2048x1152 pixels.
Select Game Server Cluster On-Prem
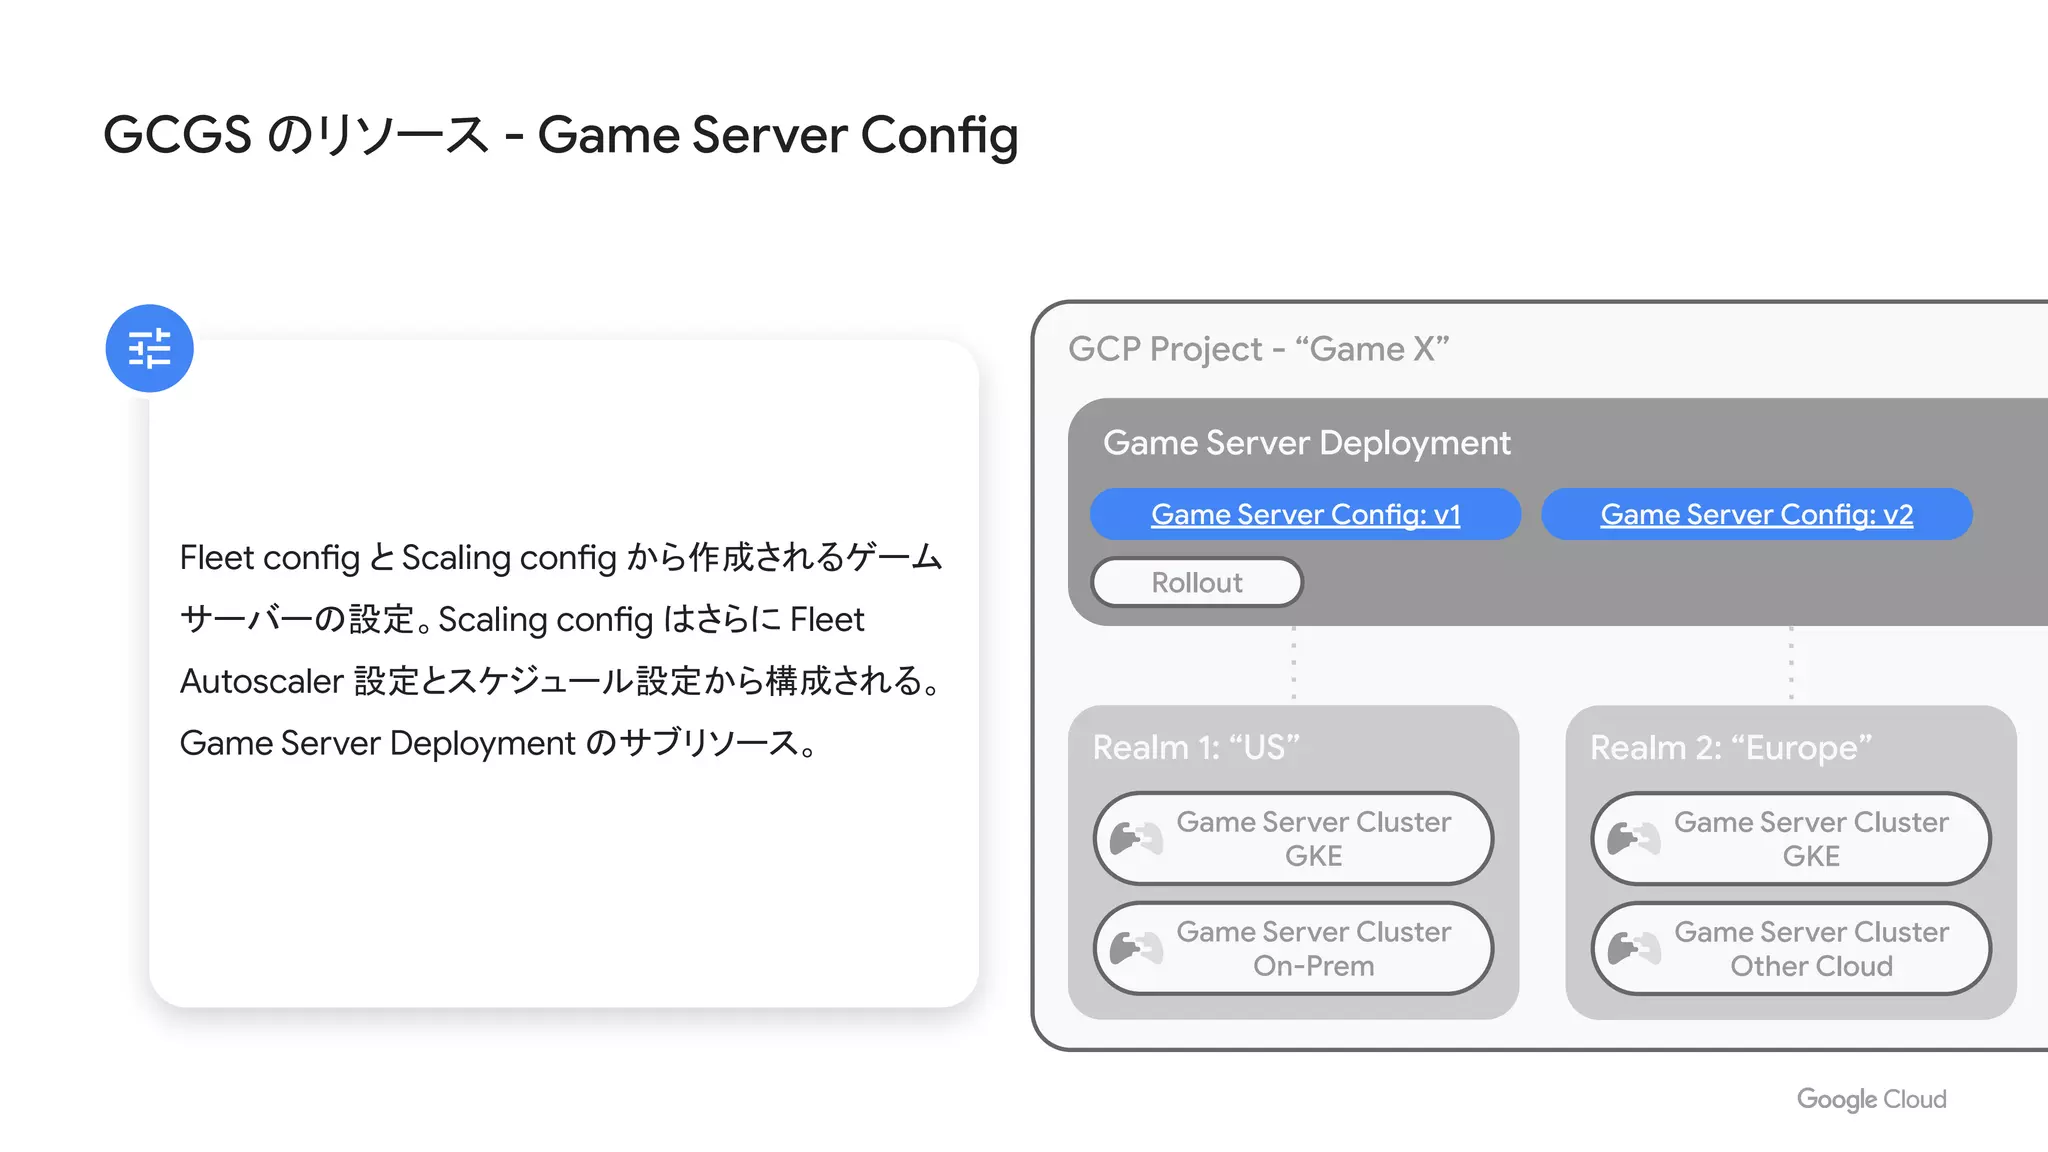point(1294,948)
